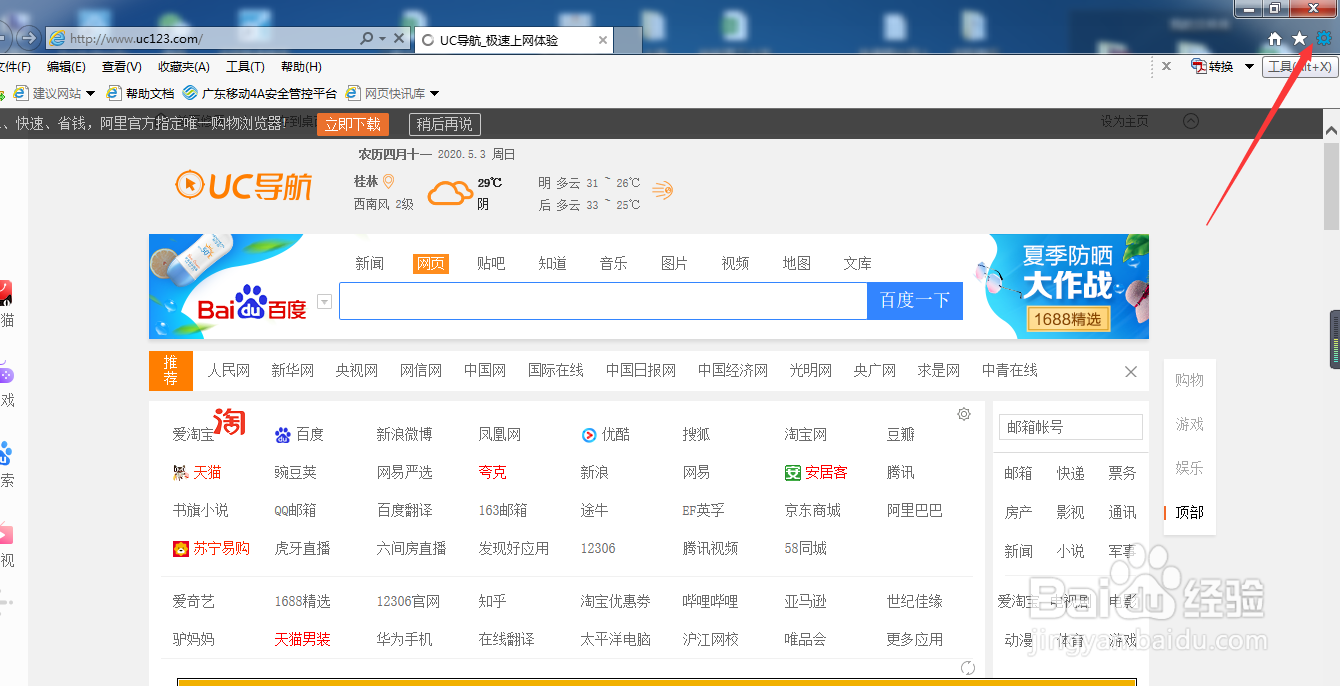Open the 天猫 link
The height and width of the screenshot is (686, 1340).
click(197, 472)
